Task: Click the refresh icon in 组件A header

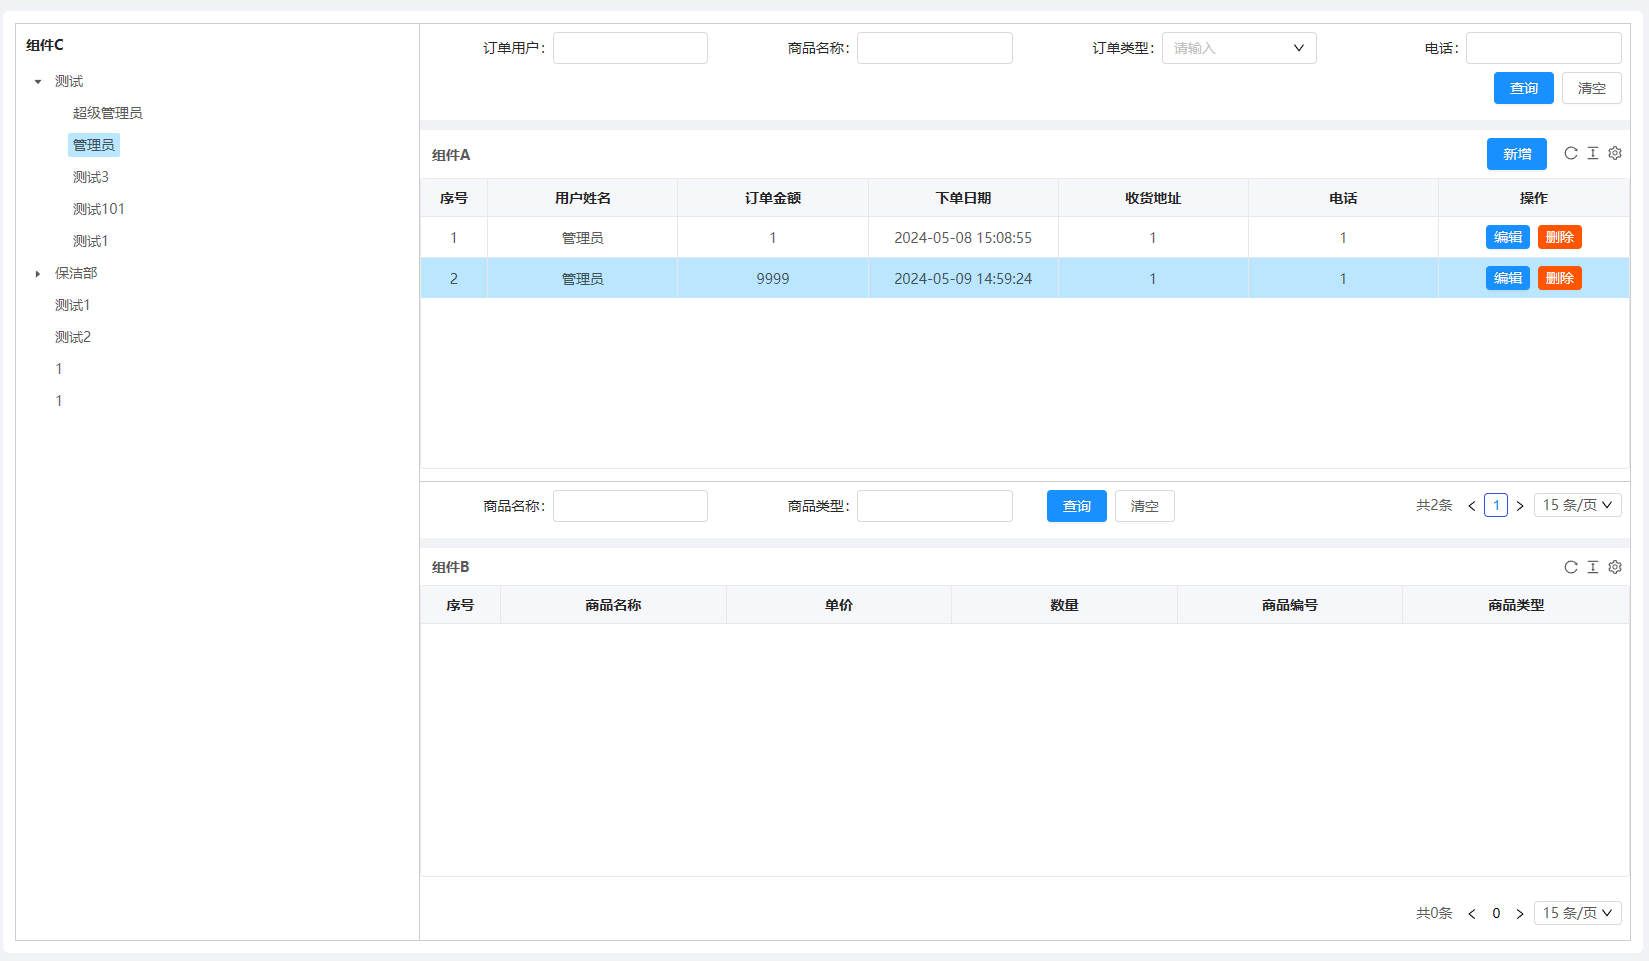Action: tap(1571, 154)
